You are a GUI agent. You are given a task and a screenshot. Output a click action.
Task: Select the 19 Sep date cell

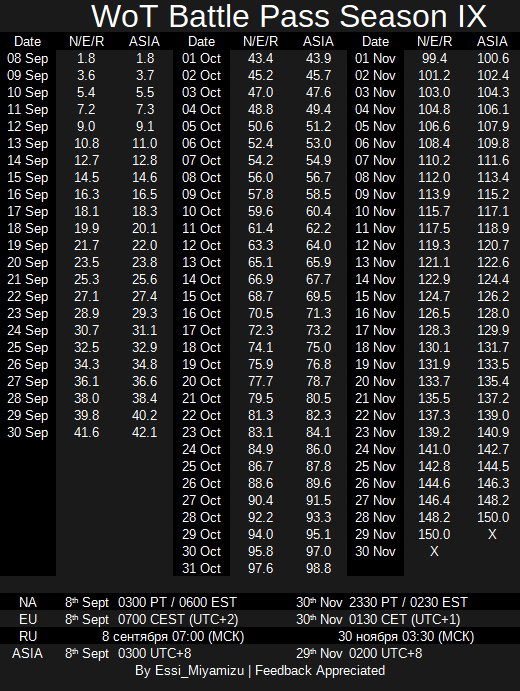(27, 245)
